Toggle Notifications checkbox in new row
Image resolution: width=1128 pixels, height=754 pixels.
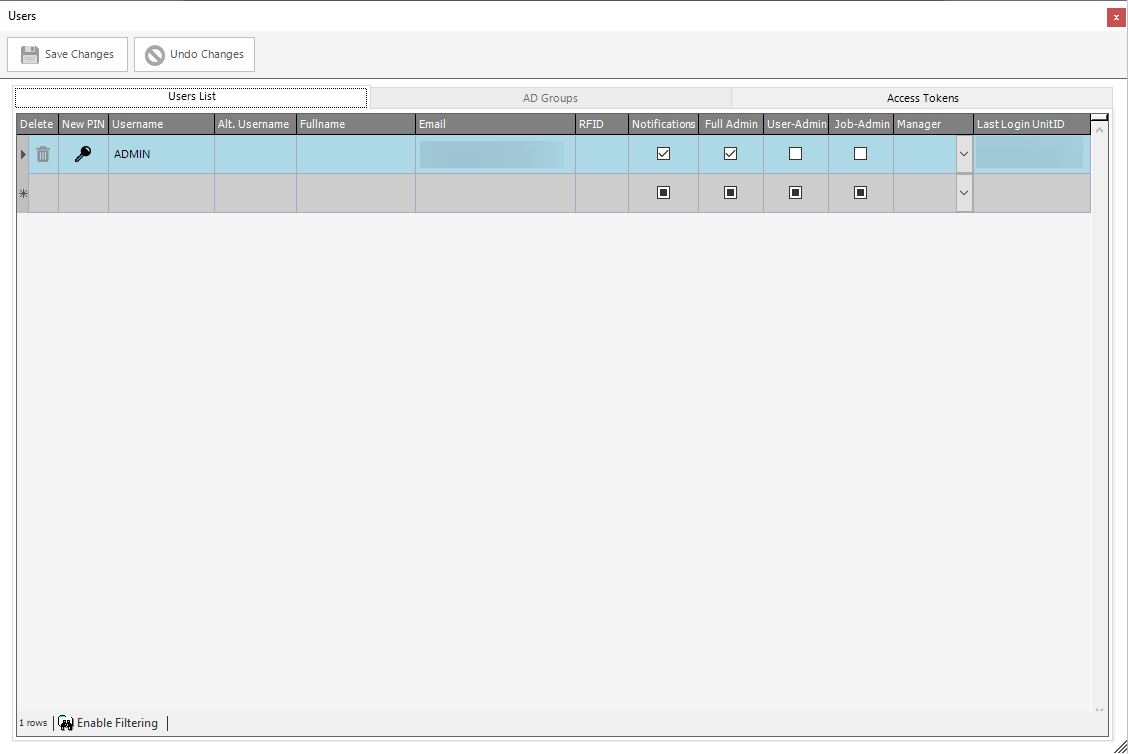tap(663, 193)
